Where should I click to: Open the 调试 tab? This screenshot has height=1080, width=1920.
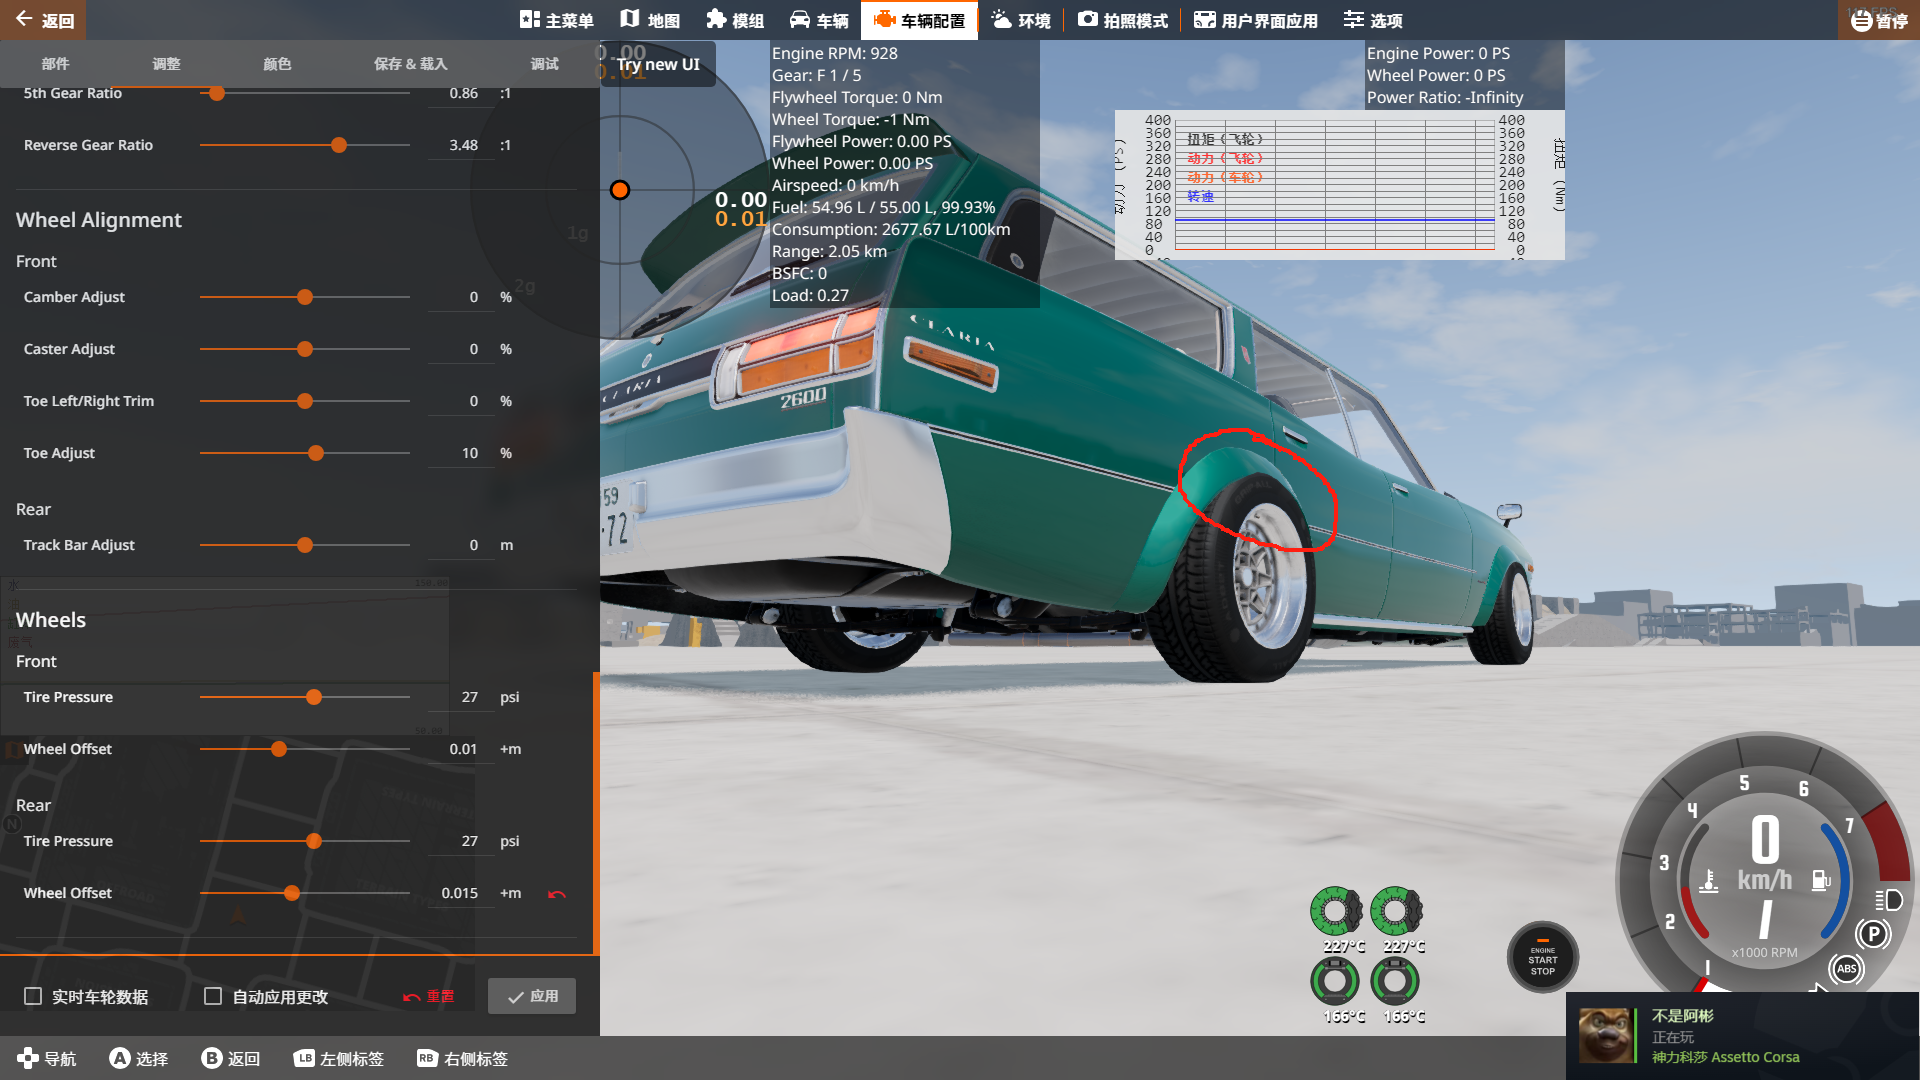click(544, 64)
